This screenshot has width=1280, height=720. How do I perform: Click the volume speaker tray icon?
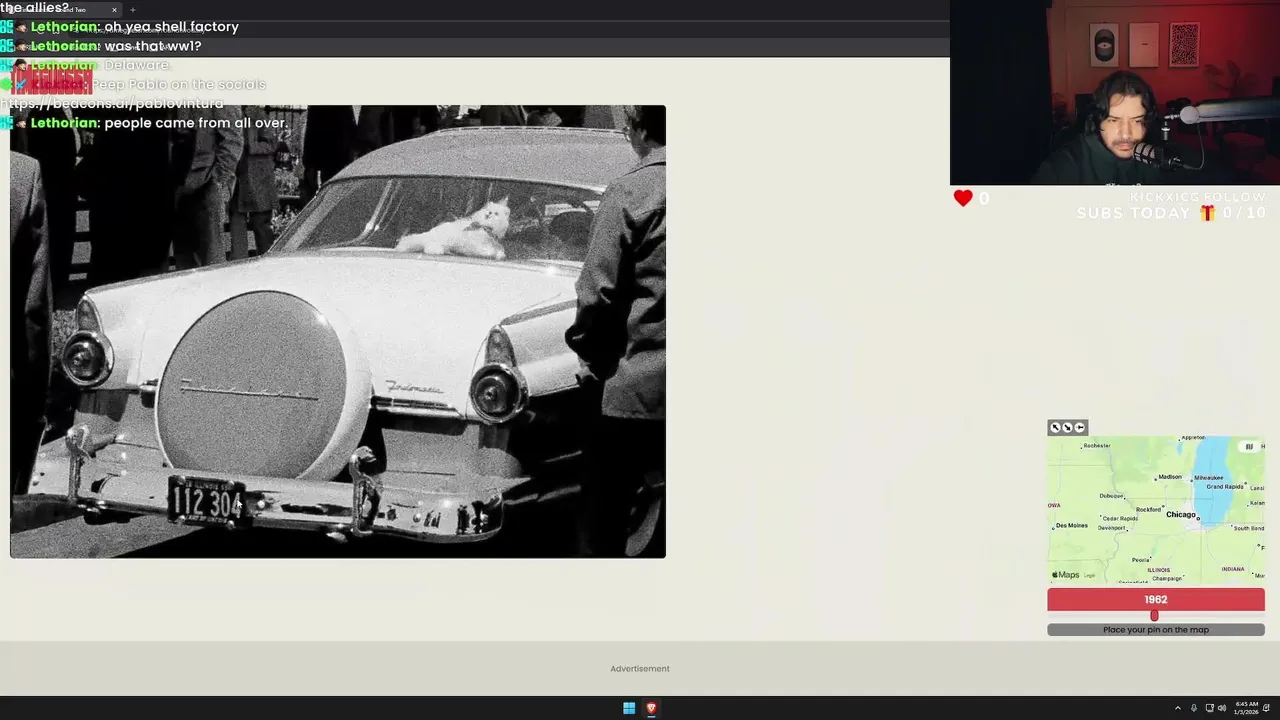point(1222,708)
